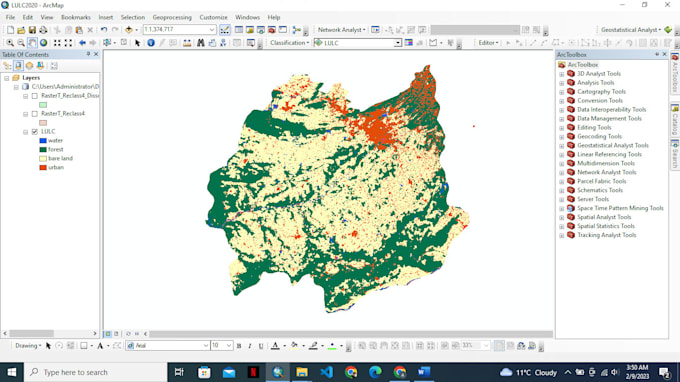Viewport: 680px width, 382px height.
Task: Click the Windows search box
Action: (x=95, y=372)
